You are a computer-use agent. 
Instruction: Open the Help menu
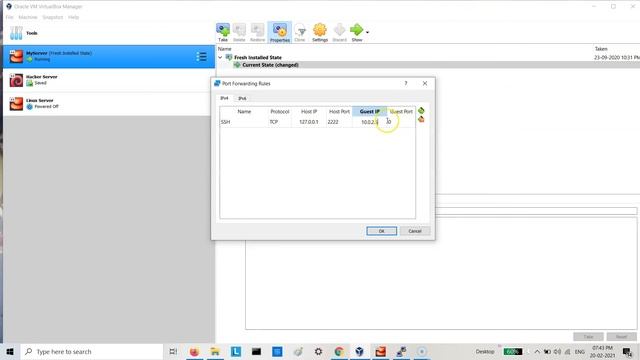(73, 17)
